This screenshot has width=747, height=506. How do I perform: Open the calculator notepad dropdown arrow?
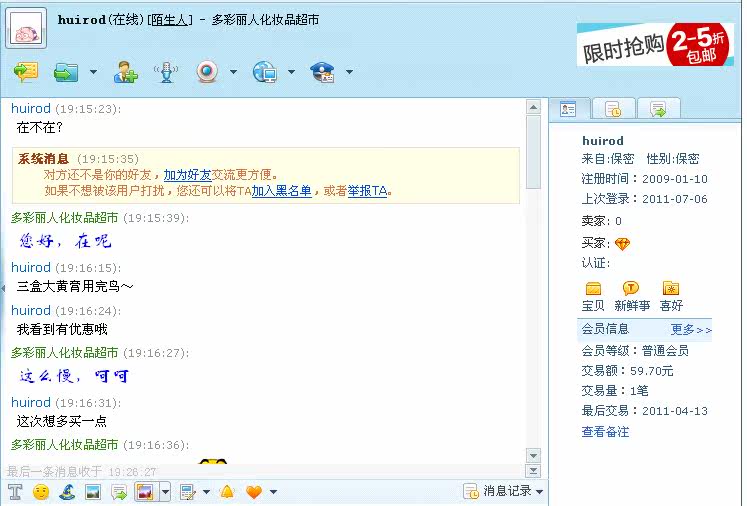click(x=206, y=492)
